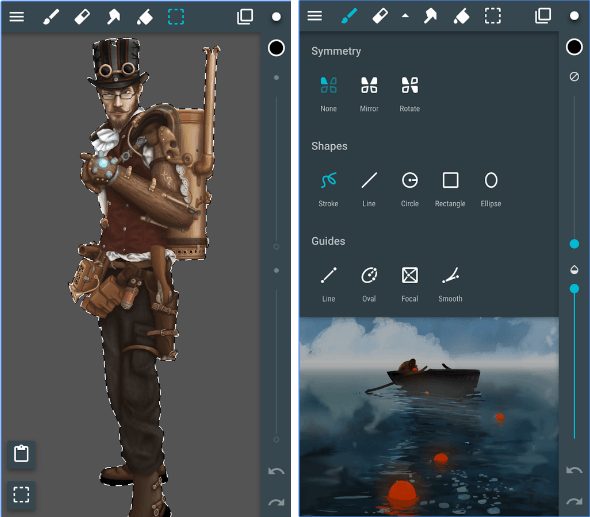Screen dimensions: 590x517
Task: Tap the paste clipboard button
Action: coord(21,453)
